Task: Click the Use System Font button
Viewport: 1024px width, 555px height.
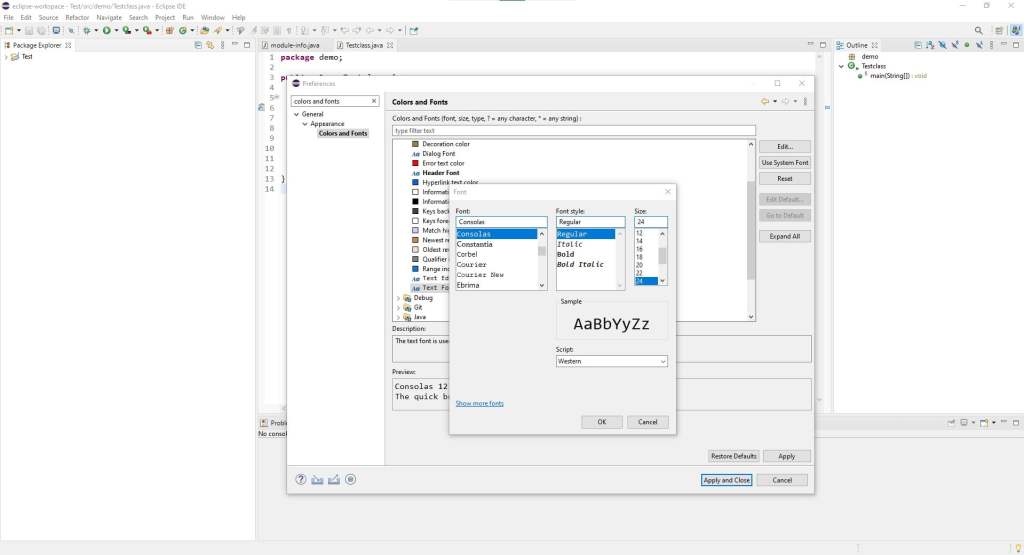Action: point(784,163)
